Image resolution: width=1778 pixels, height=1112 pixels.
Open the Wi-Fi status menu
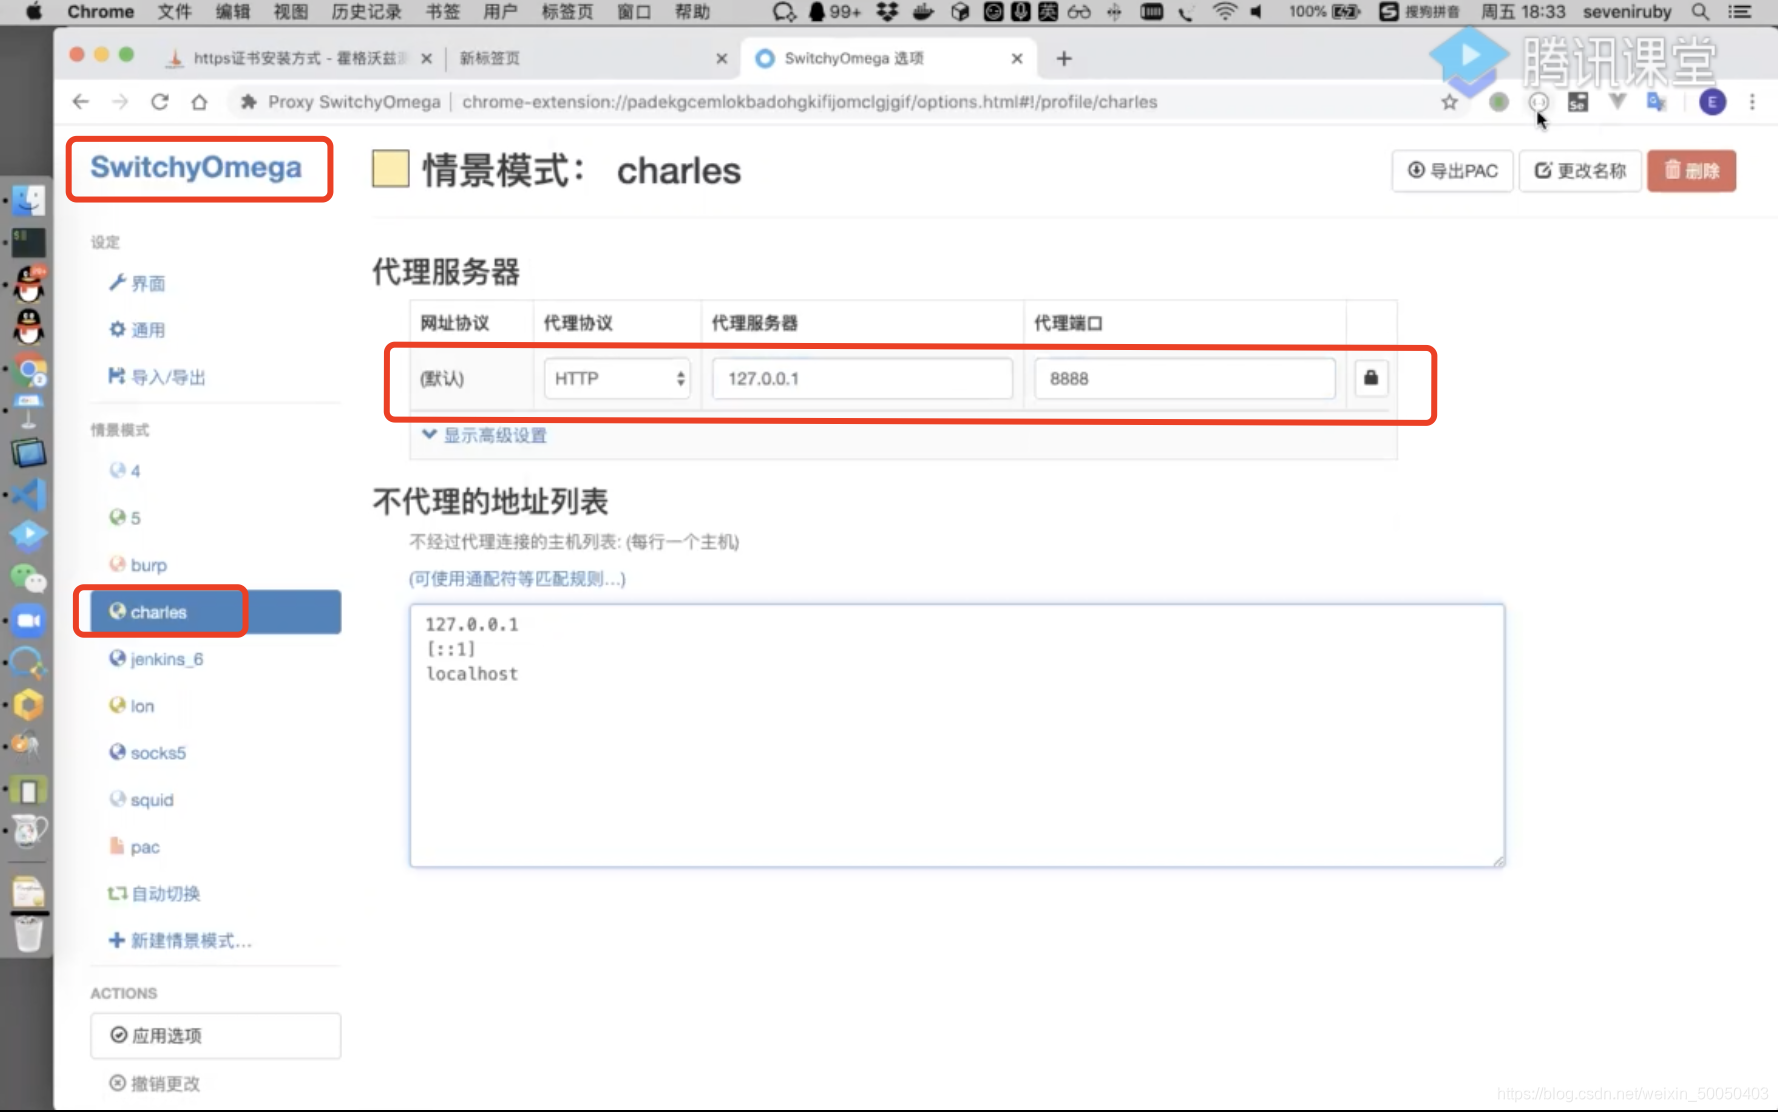pos(1224,12)
